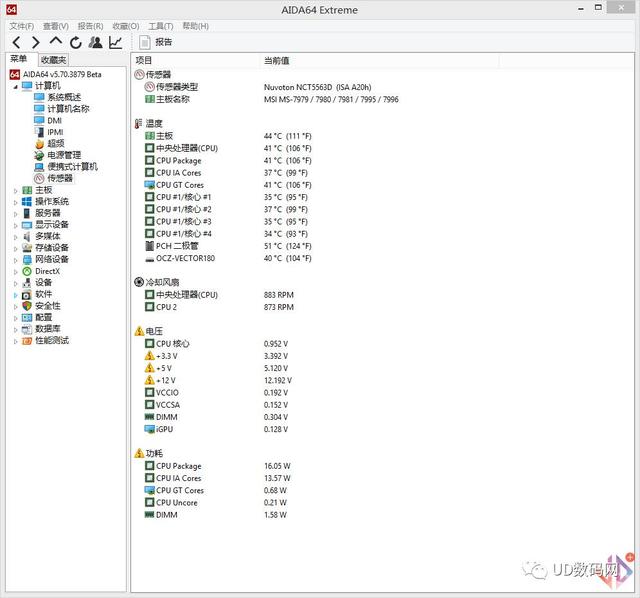Click the 数据库 database icon in tree

pos(27,329)
